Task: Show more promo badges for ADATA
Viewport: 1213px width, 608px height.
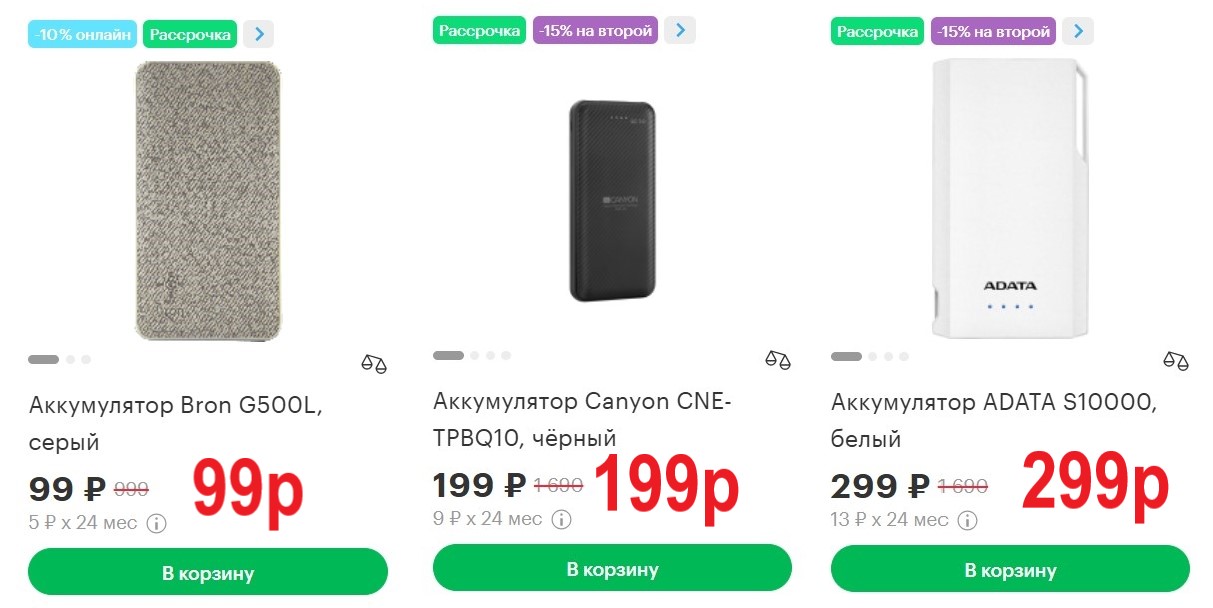Action: [x=1078, y=31]
